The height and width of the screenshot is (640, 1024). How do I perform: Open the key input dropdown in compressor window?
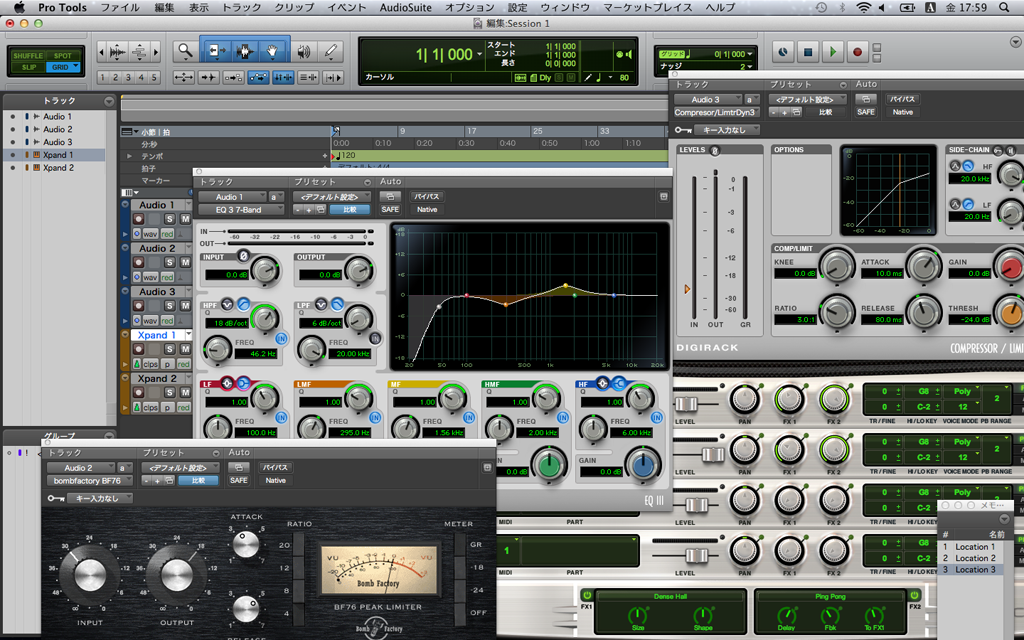[x=726, y=130]
